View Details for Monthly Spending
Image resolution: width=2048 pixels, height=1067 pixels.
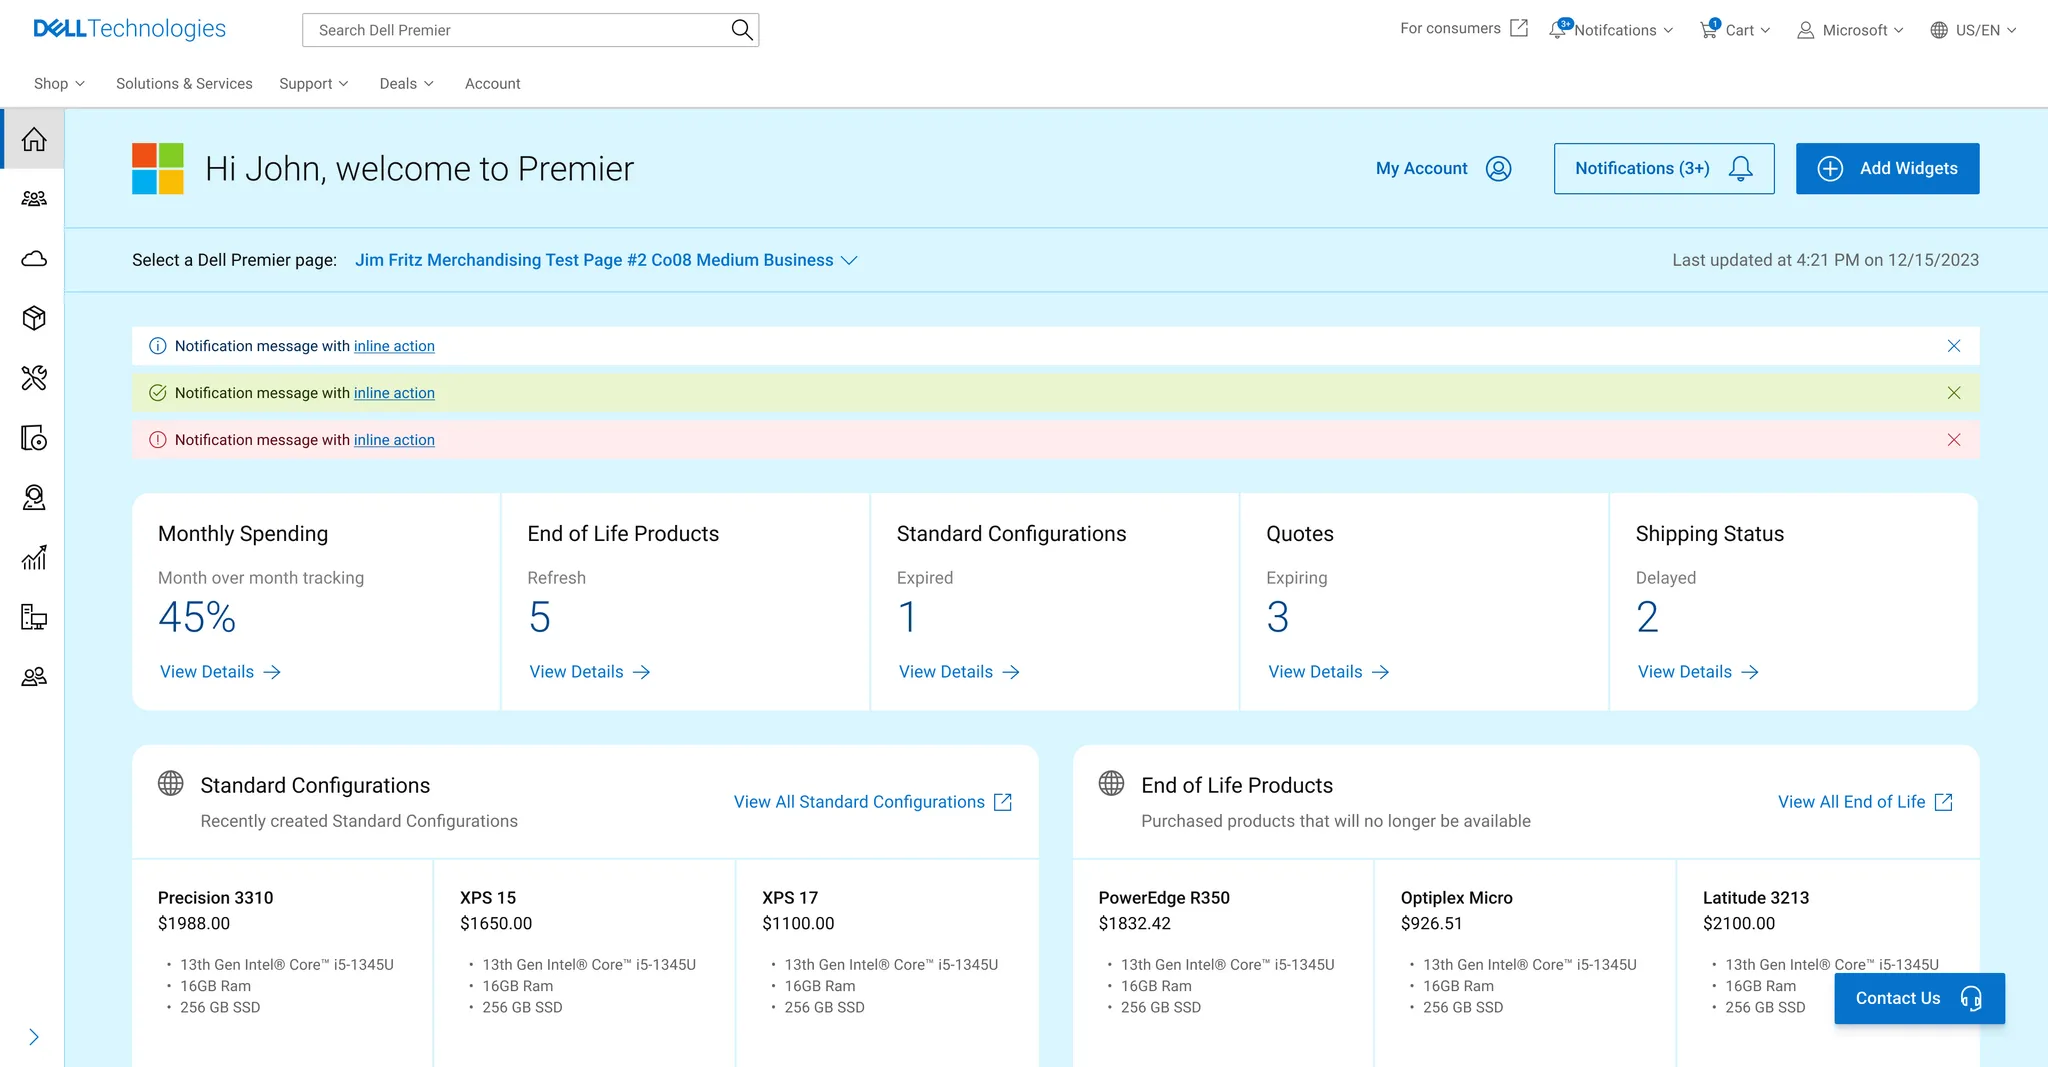tap(220, 672)
